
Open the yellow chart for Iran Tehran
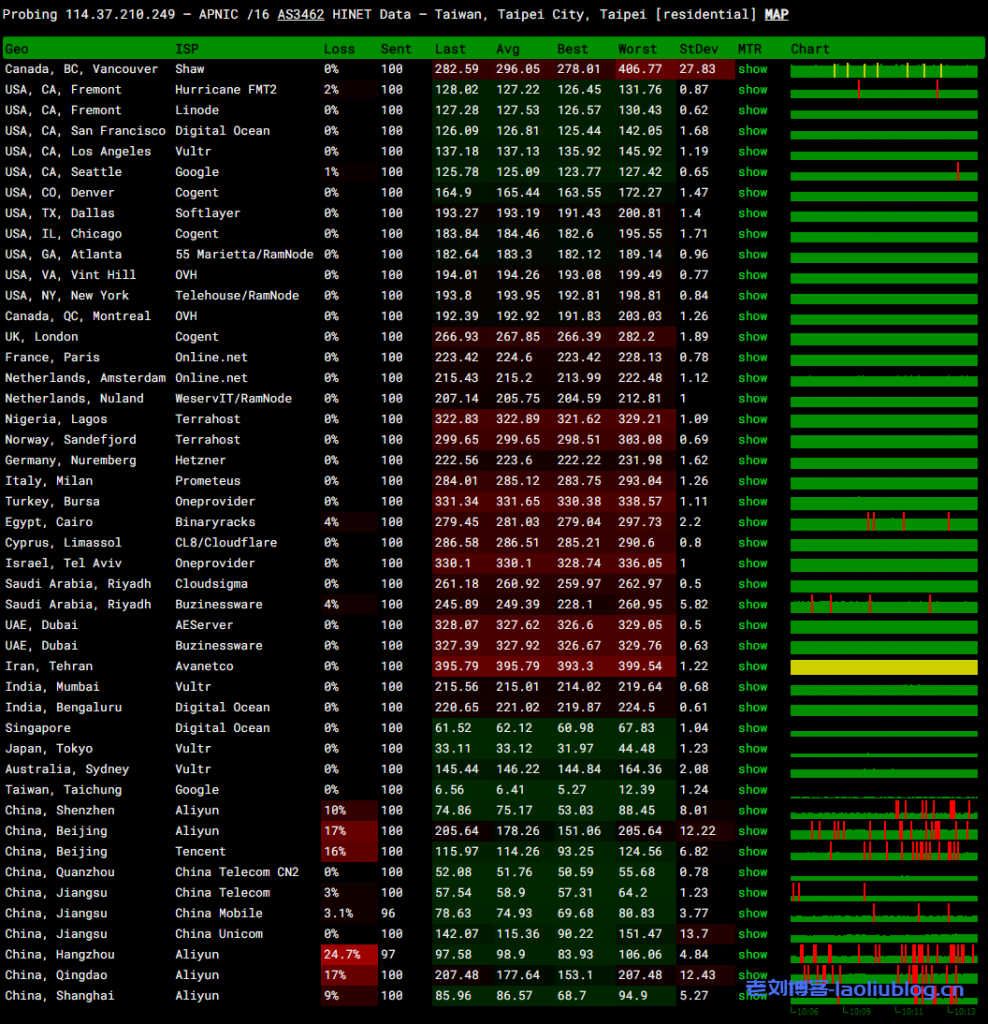[x=883, y=667]
